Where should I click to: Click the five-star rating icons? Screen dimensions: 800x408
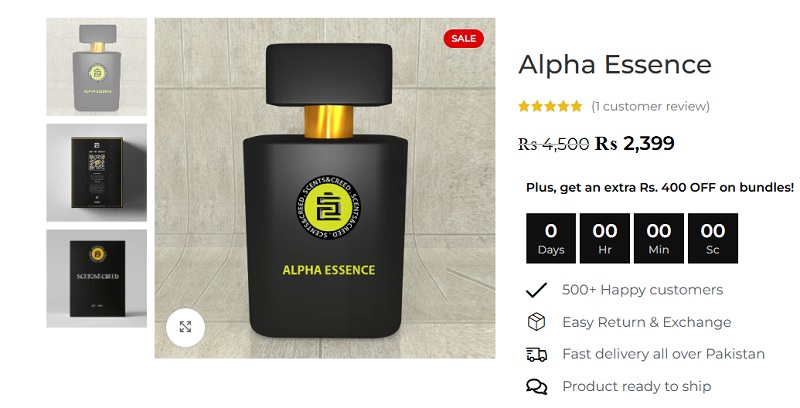click(x=550, y=106)
